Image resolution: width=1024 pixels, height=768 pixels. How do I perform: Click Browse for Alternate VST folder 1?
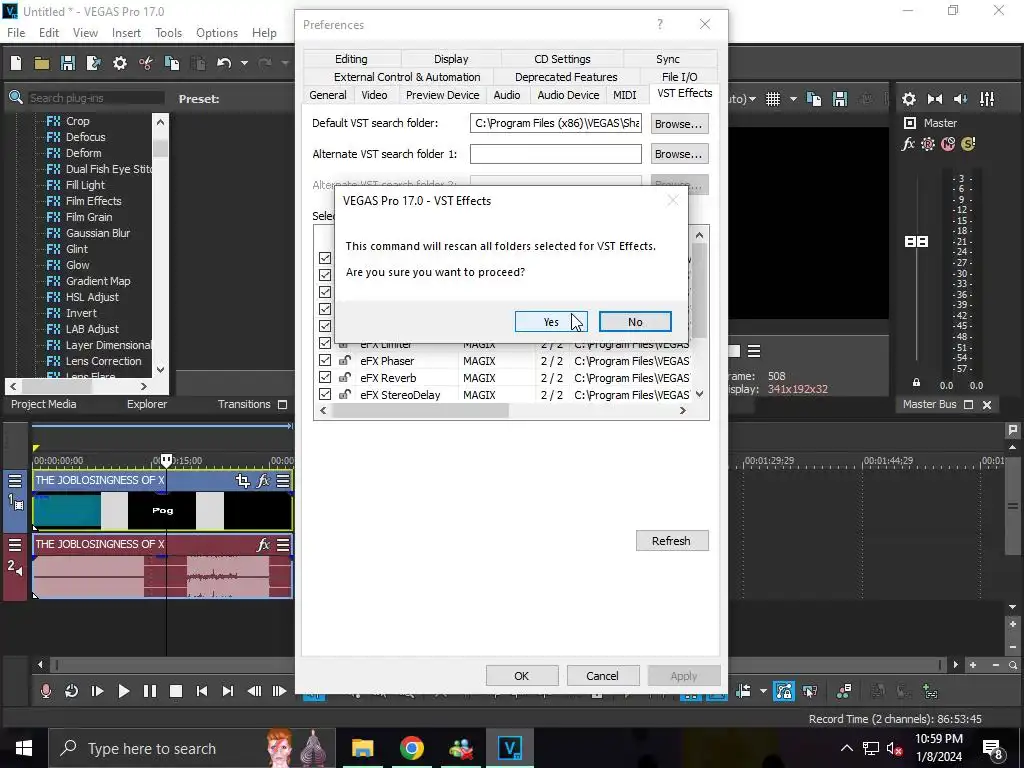(x=679, y=154)
